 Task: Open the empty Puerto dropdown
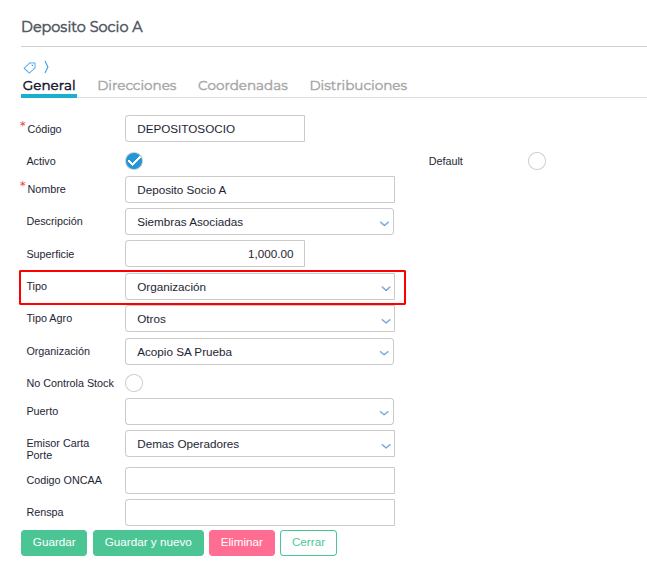click(259, 411)
